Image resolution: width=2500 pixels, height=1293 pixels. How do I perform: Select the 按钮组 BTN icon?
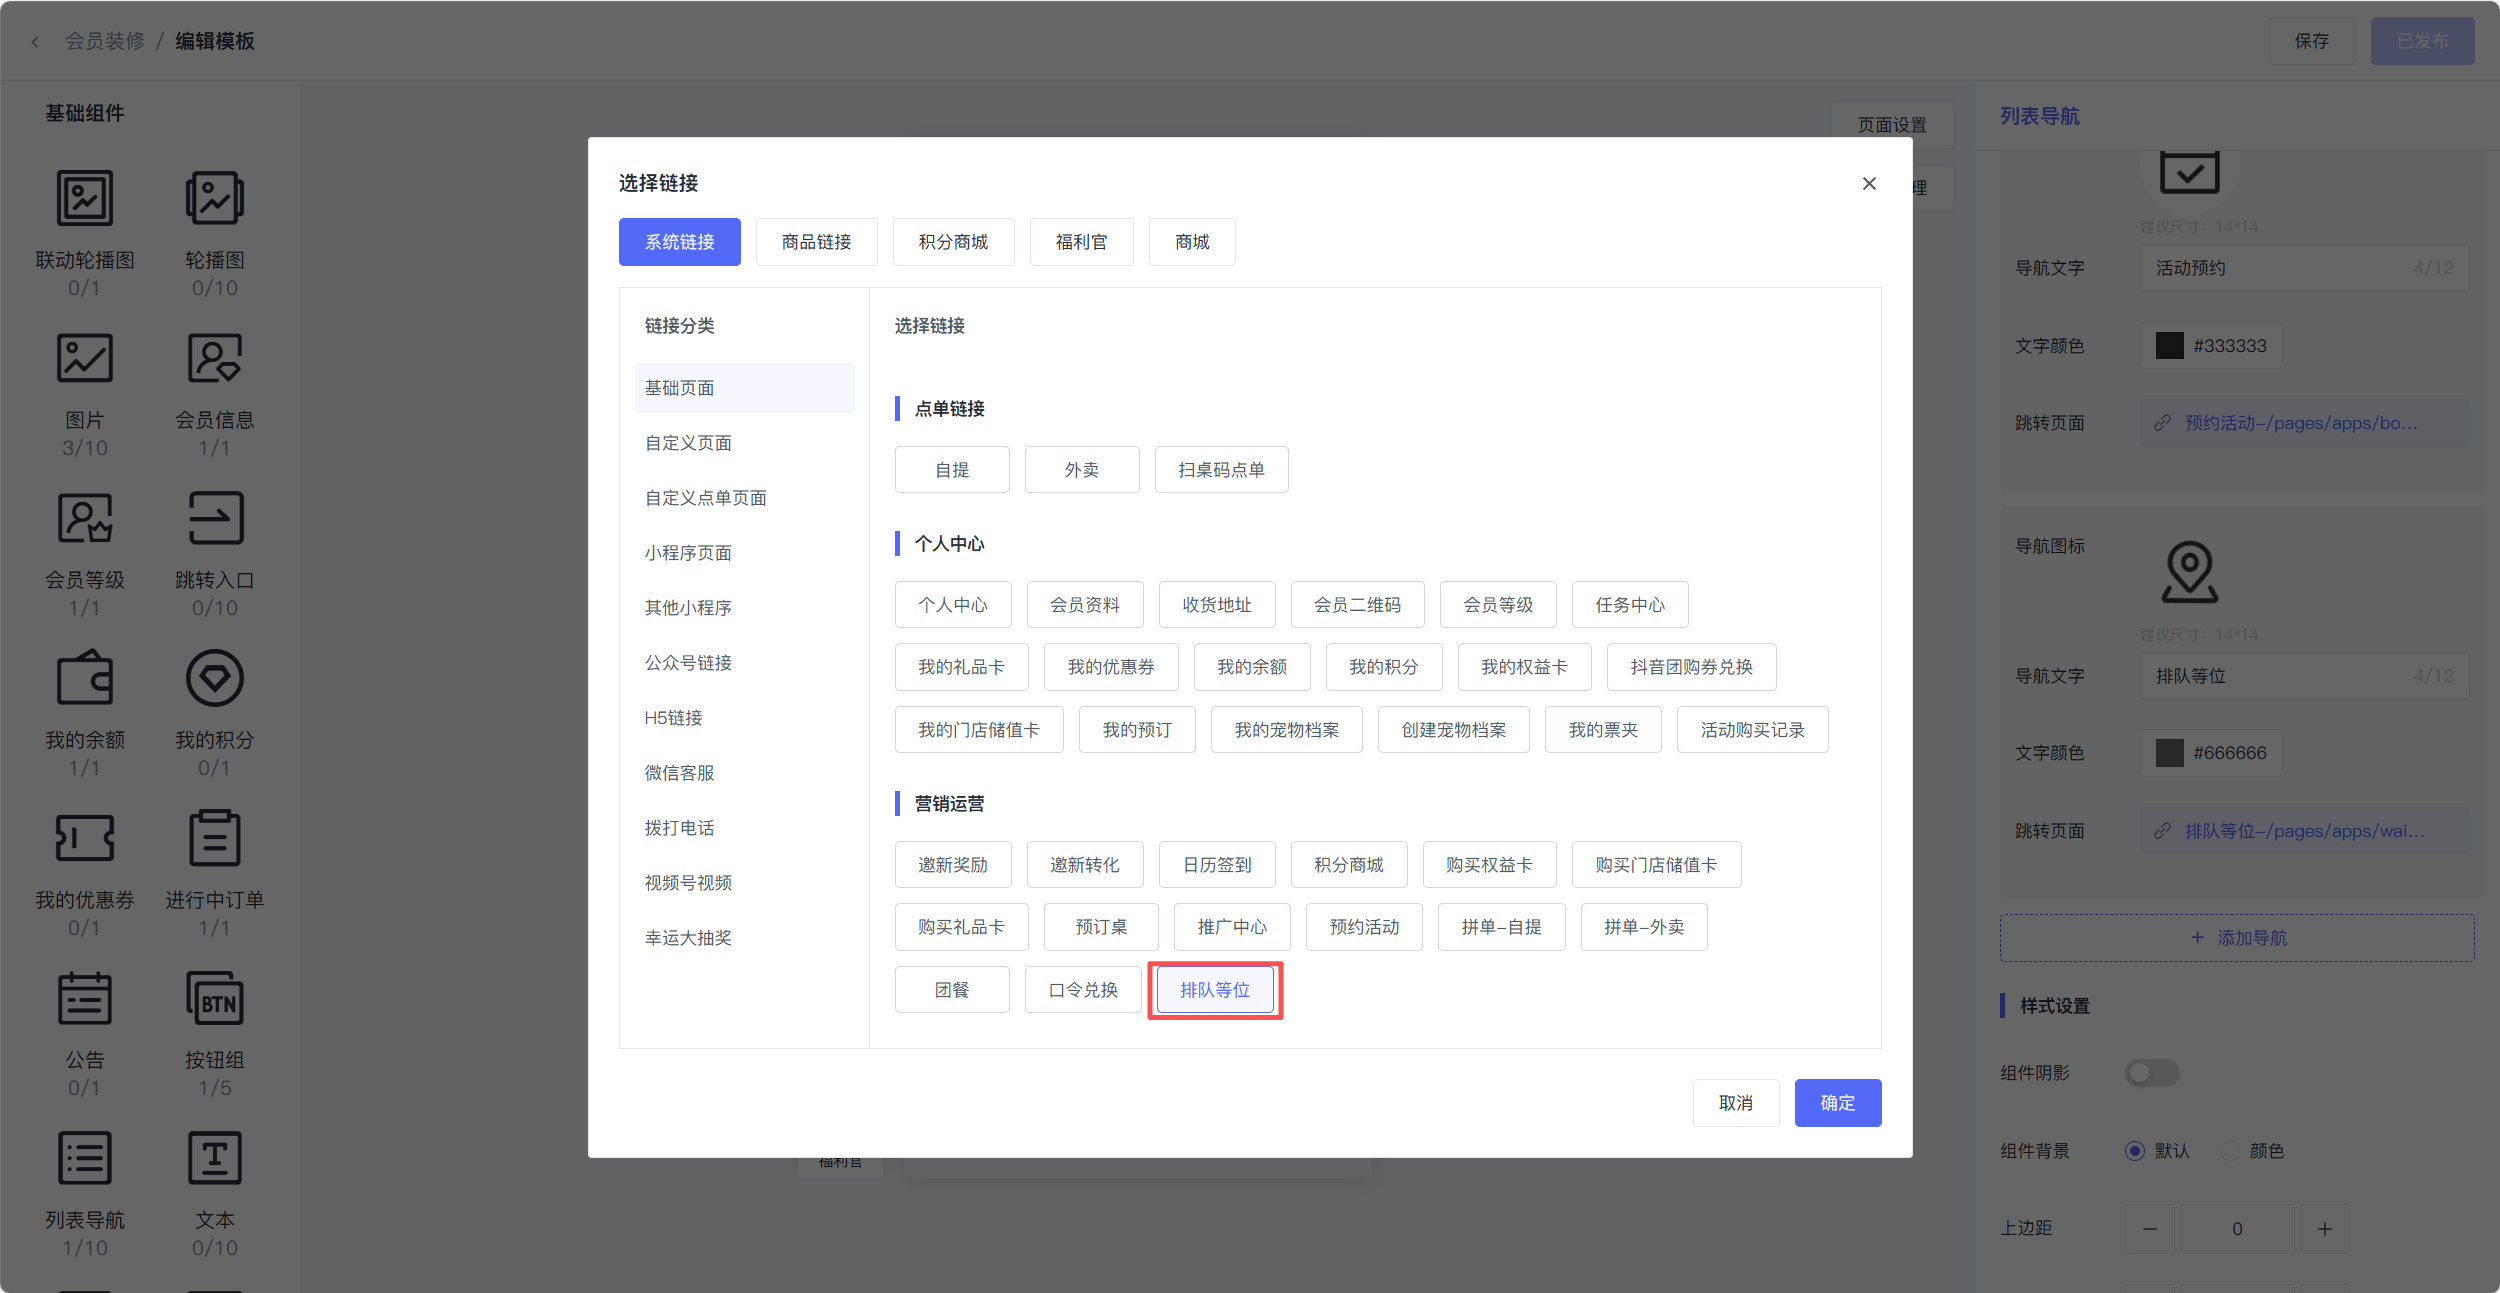pyautogui.click(x=214, y=998)
